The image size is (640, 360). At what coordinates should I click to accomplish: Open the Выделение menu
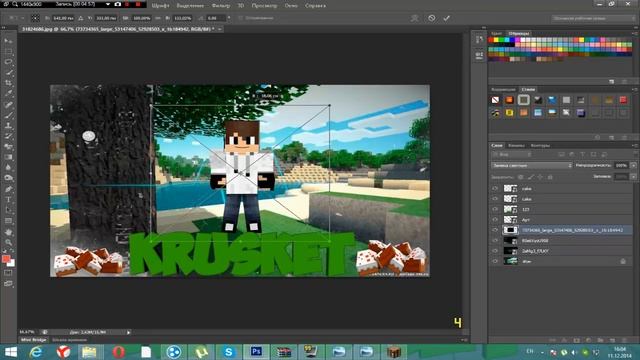(190, 6)
